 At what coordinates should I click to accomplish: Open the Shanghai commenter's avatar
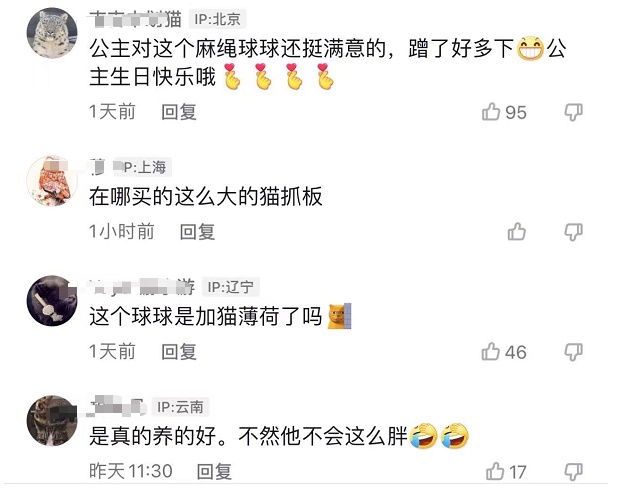tap(52, 181)
